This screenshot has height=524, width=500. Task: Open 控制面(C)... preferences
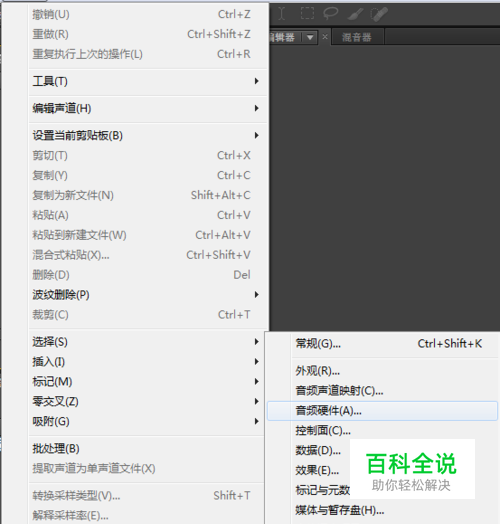pyautogui.click(x=383, y=430)
